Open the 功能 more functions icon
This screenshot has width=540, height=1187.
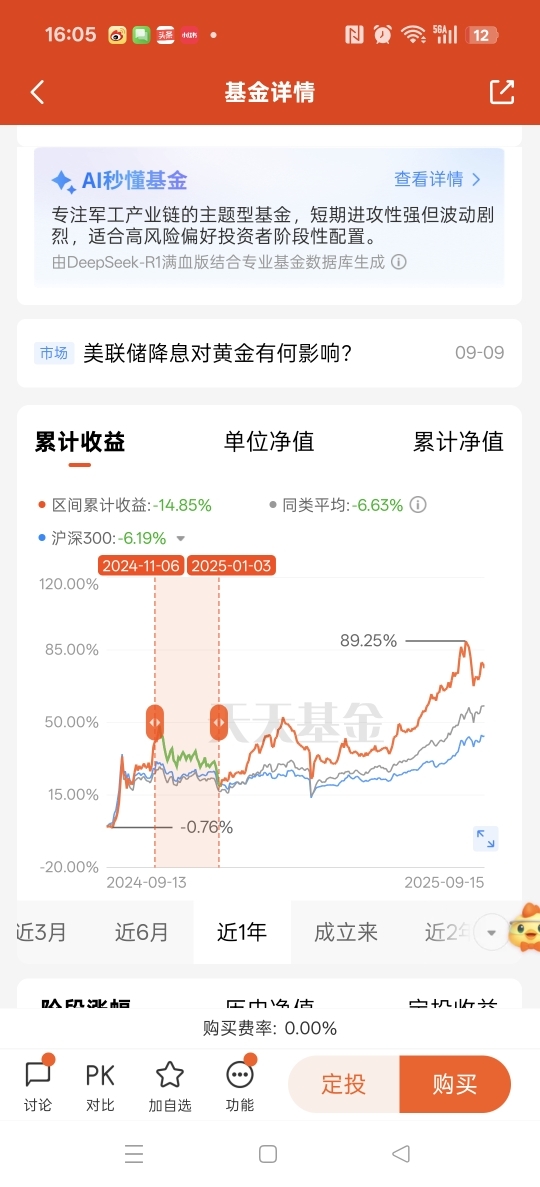240,1084
